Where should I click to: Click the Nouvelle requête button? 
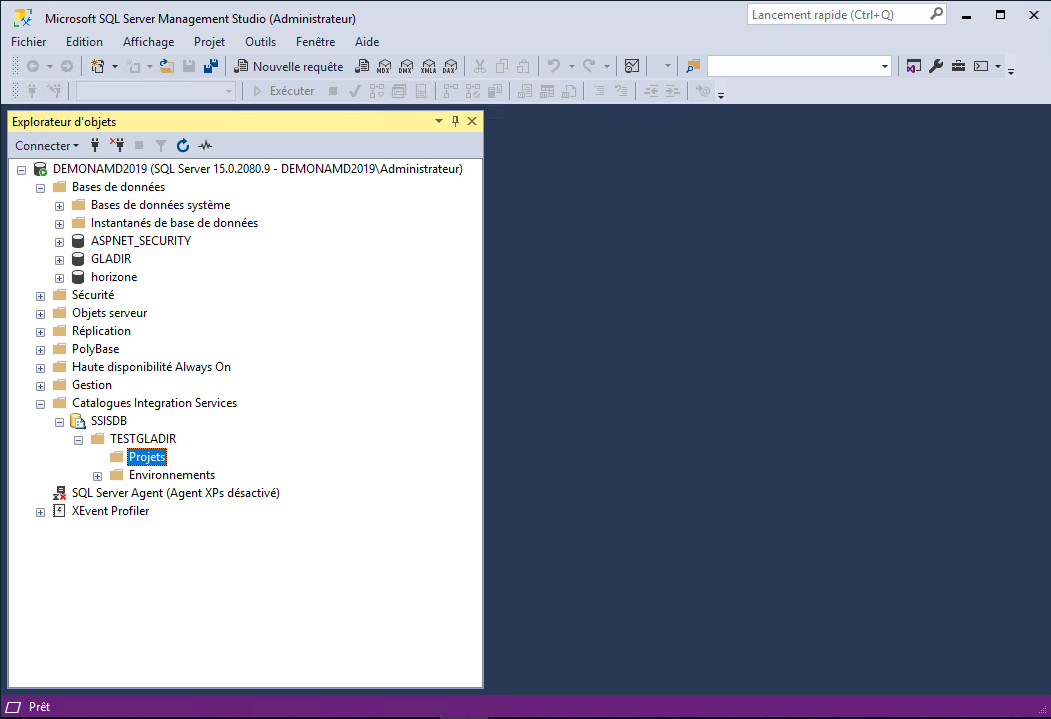click(289, 67)
